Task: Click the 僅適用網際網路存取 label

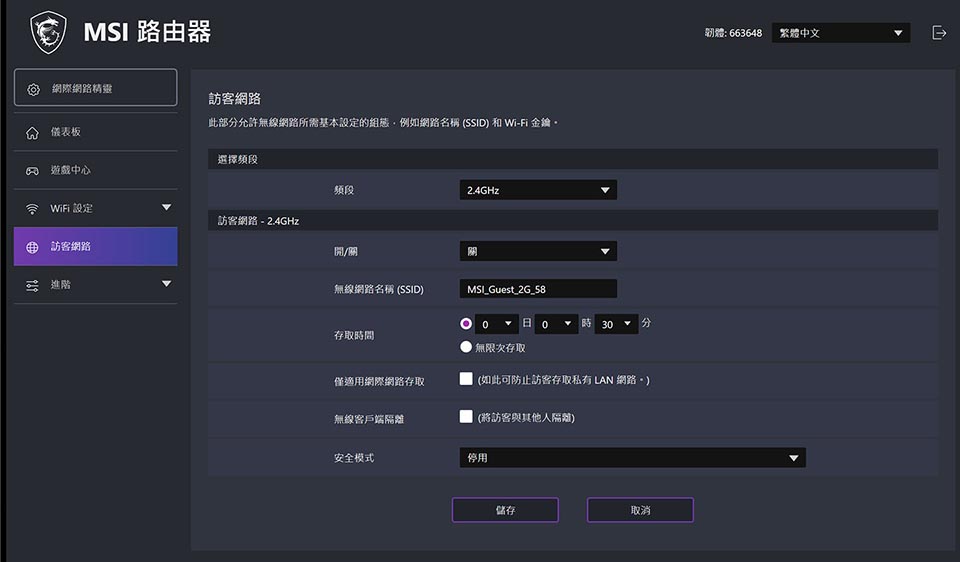Action: point(379,381)
